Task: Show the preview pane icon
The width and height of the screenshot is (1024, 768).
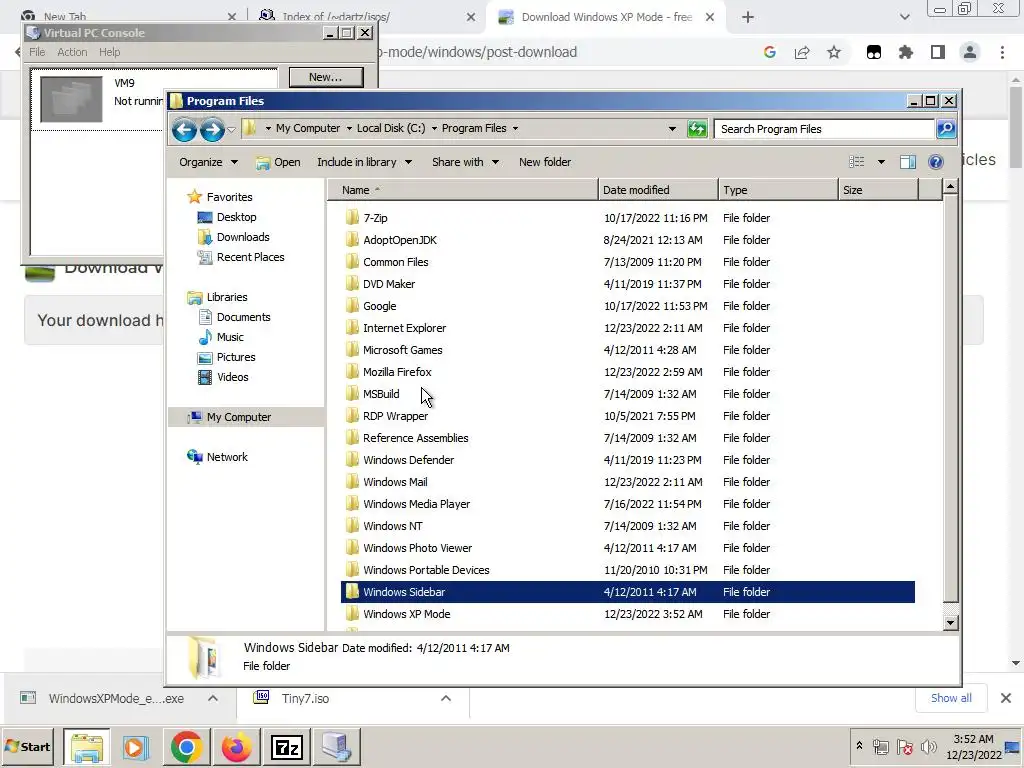Action: [908, 162]
